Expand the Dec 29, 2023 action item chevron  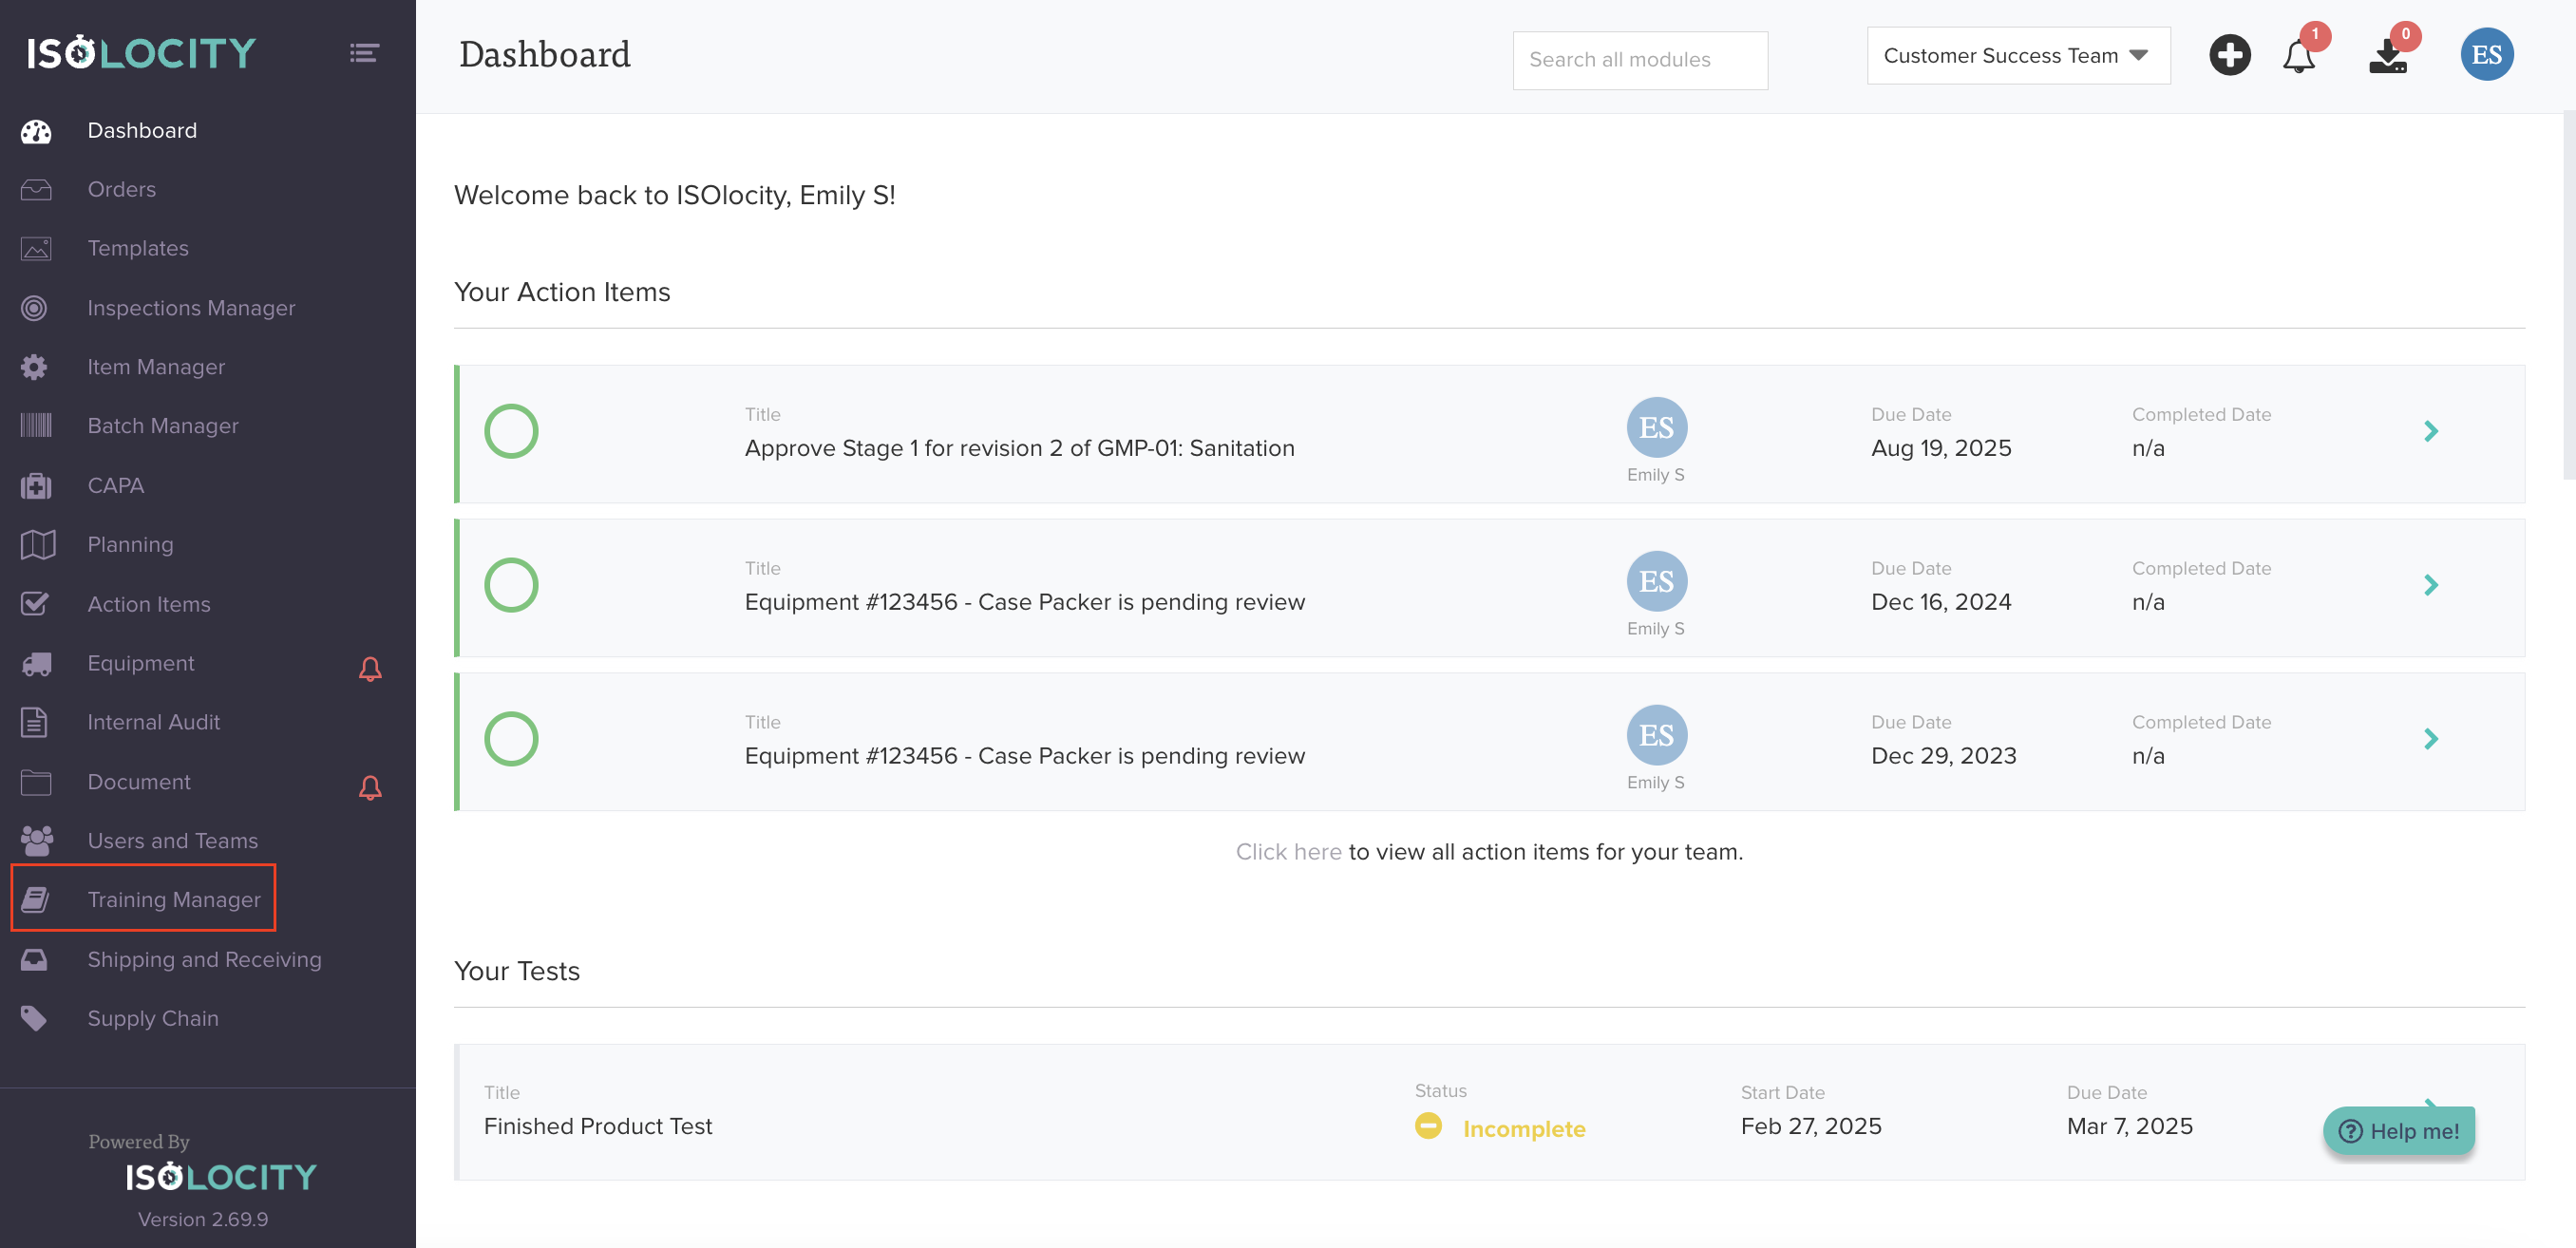coord(2431,739)
